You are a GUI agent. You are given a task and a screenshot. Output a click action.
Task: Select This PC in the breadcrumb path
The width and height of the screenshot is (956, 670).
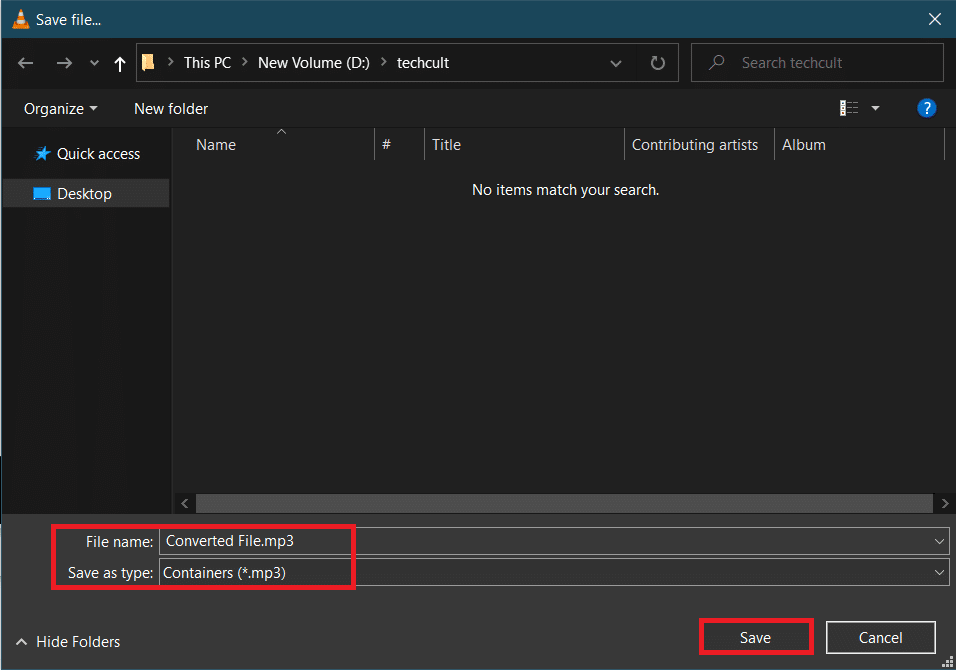207,63
